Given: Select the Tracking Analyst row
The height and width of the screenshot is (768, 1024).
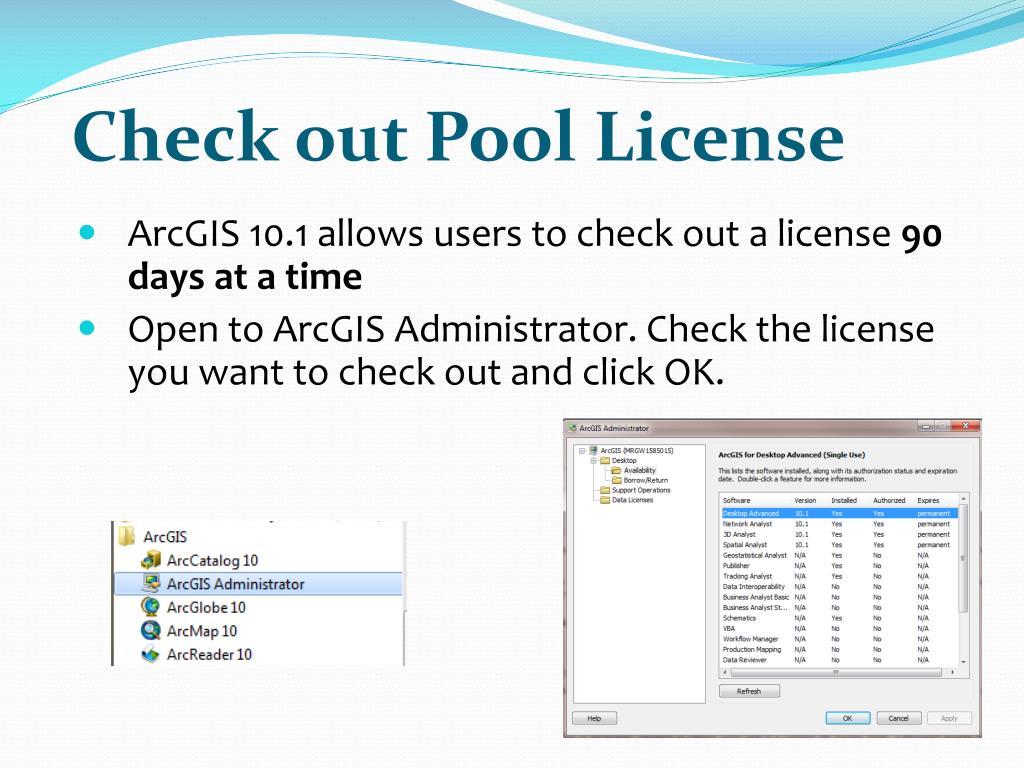Looking at the screenshot, I should click(x=839, y=576).
